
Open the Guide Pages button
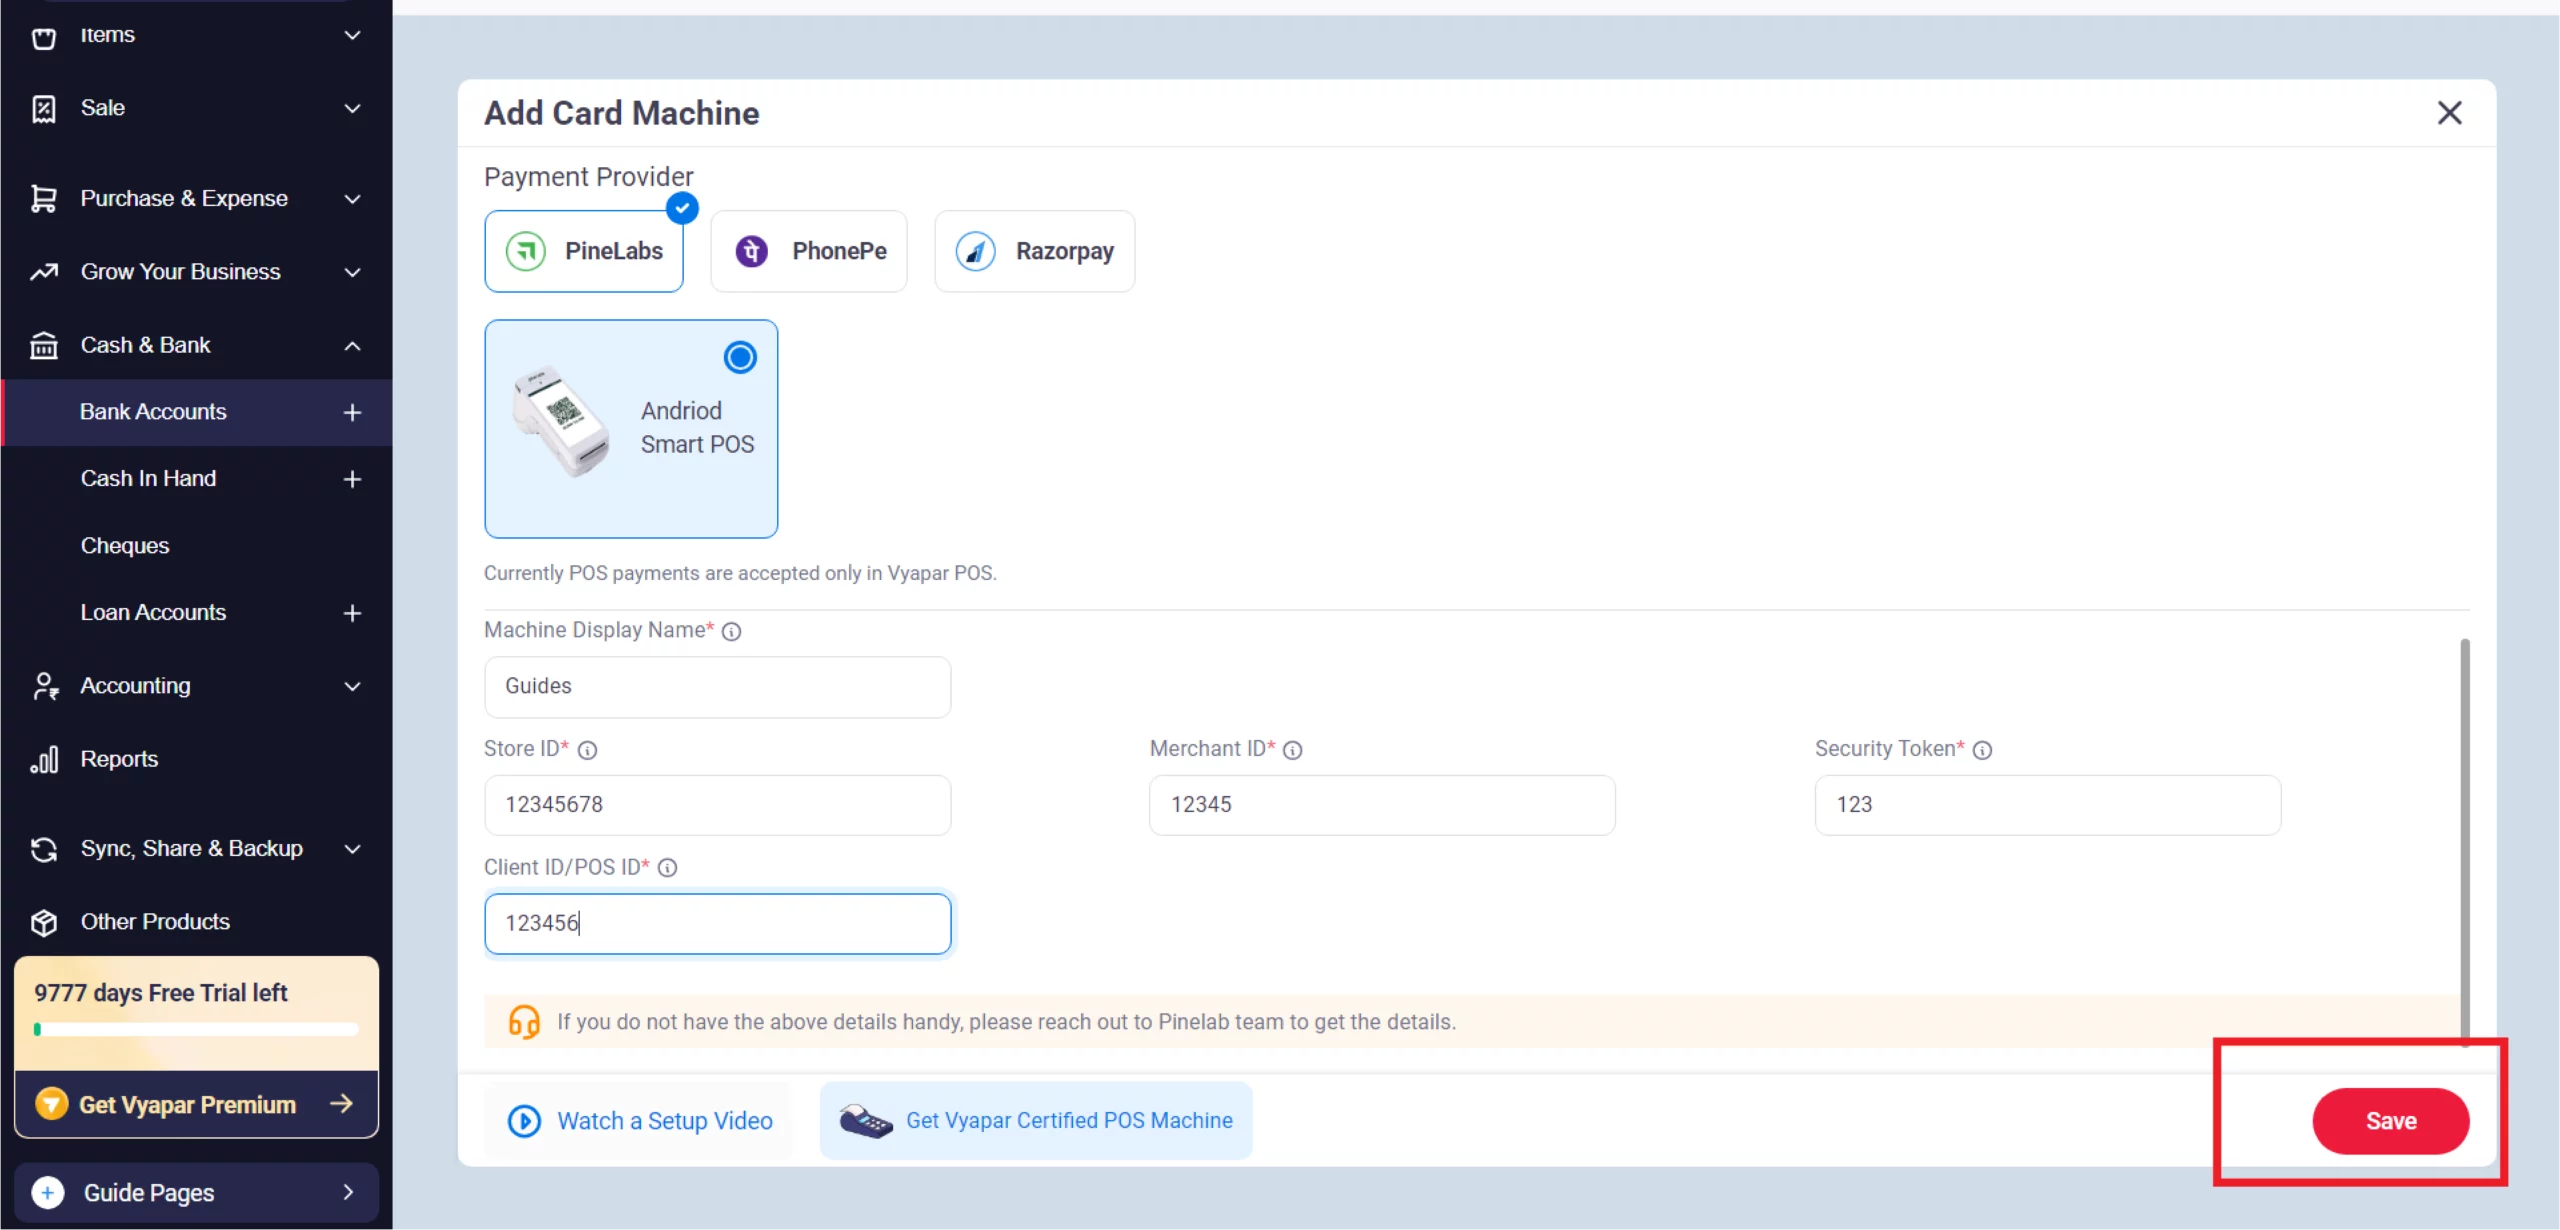point(196,1192)
